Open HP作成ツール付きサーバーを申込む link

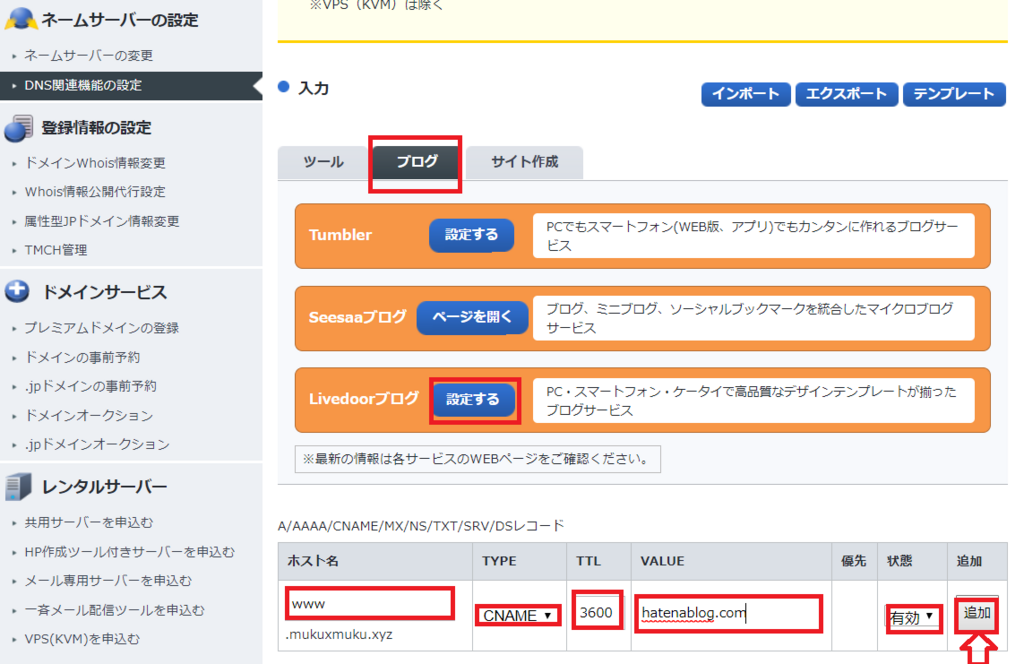tap(129, 552)
